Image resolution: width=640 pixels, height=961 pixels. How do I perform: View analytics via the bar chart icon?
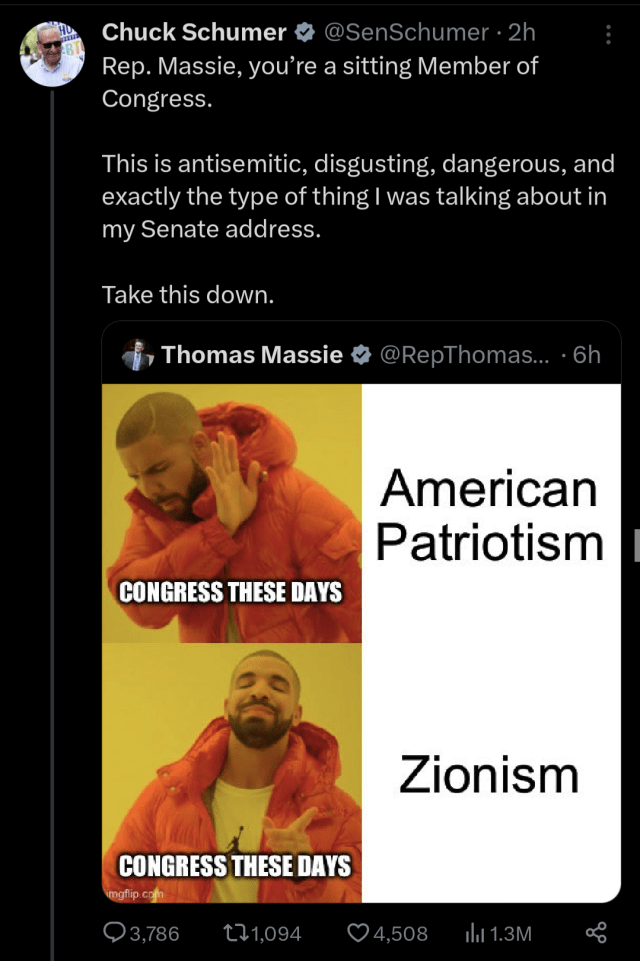(474, 933)
